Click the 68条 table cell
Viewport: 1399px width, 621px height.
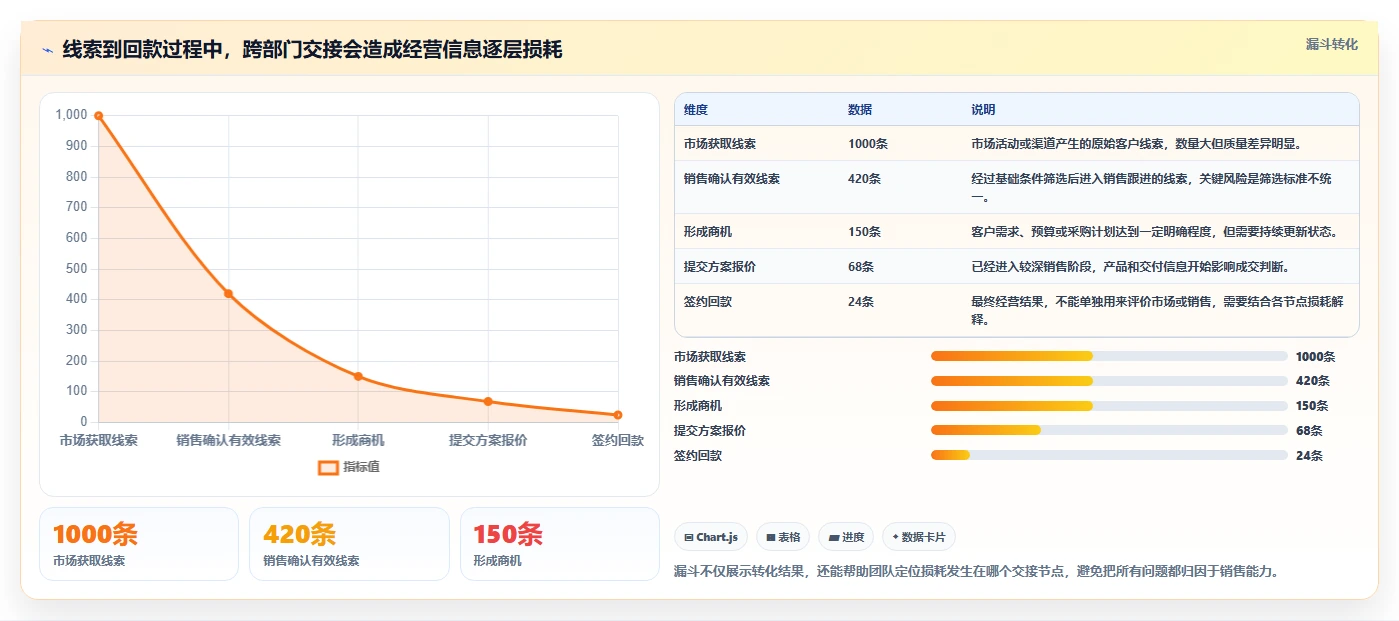(861, 267)
